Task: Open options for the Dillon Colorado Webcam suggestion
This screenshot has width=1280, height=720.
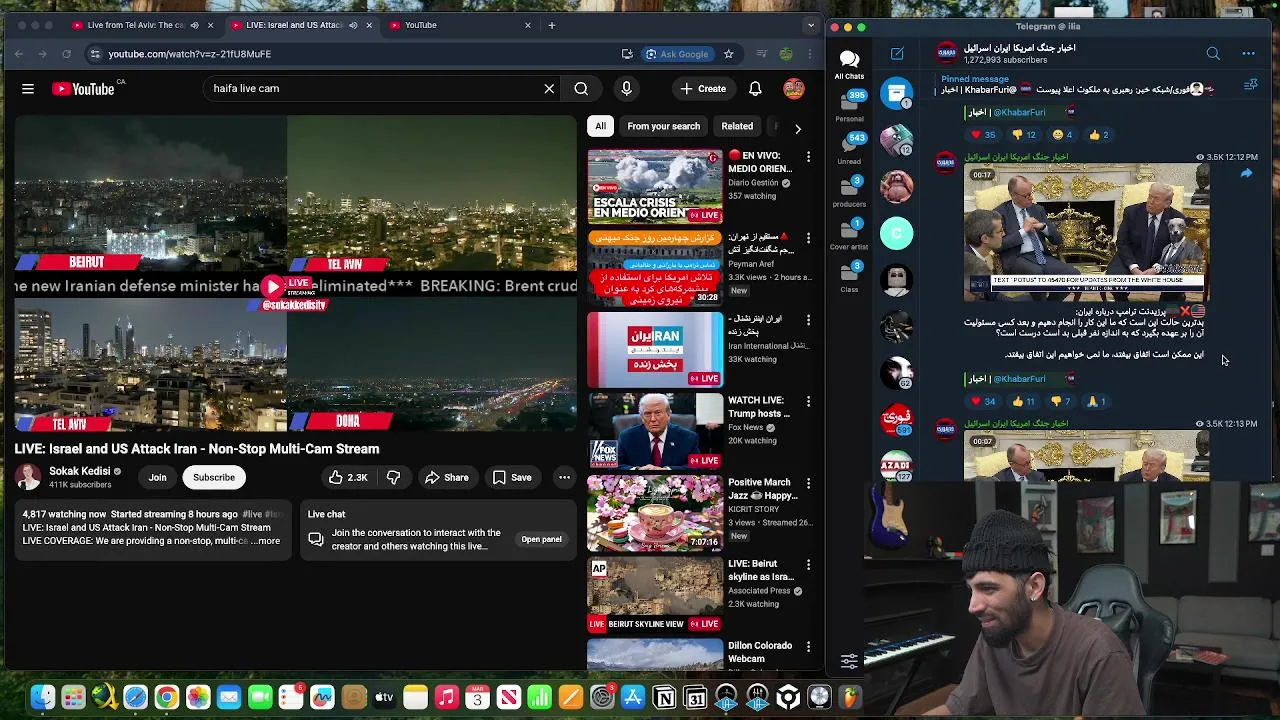Action: coord(808,646)
